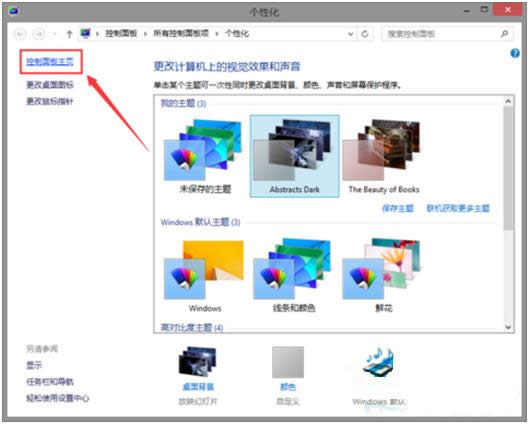
Task: Select The Beauty of Books theme
Action: pos(384,156)
